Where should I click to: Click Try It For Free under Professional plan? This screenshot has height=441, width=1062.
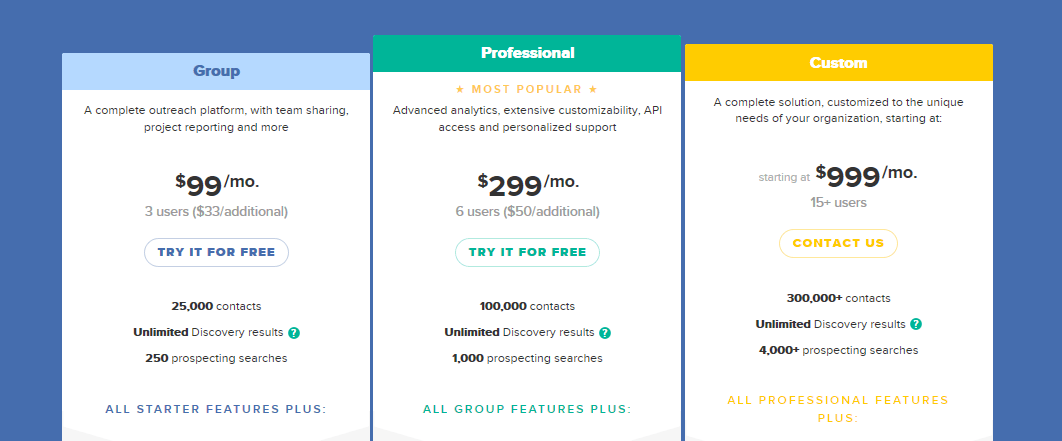pos(527,252)
